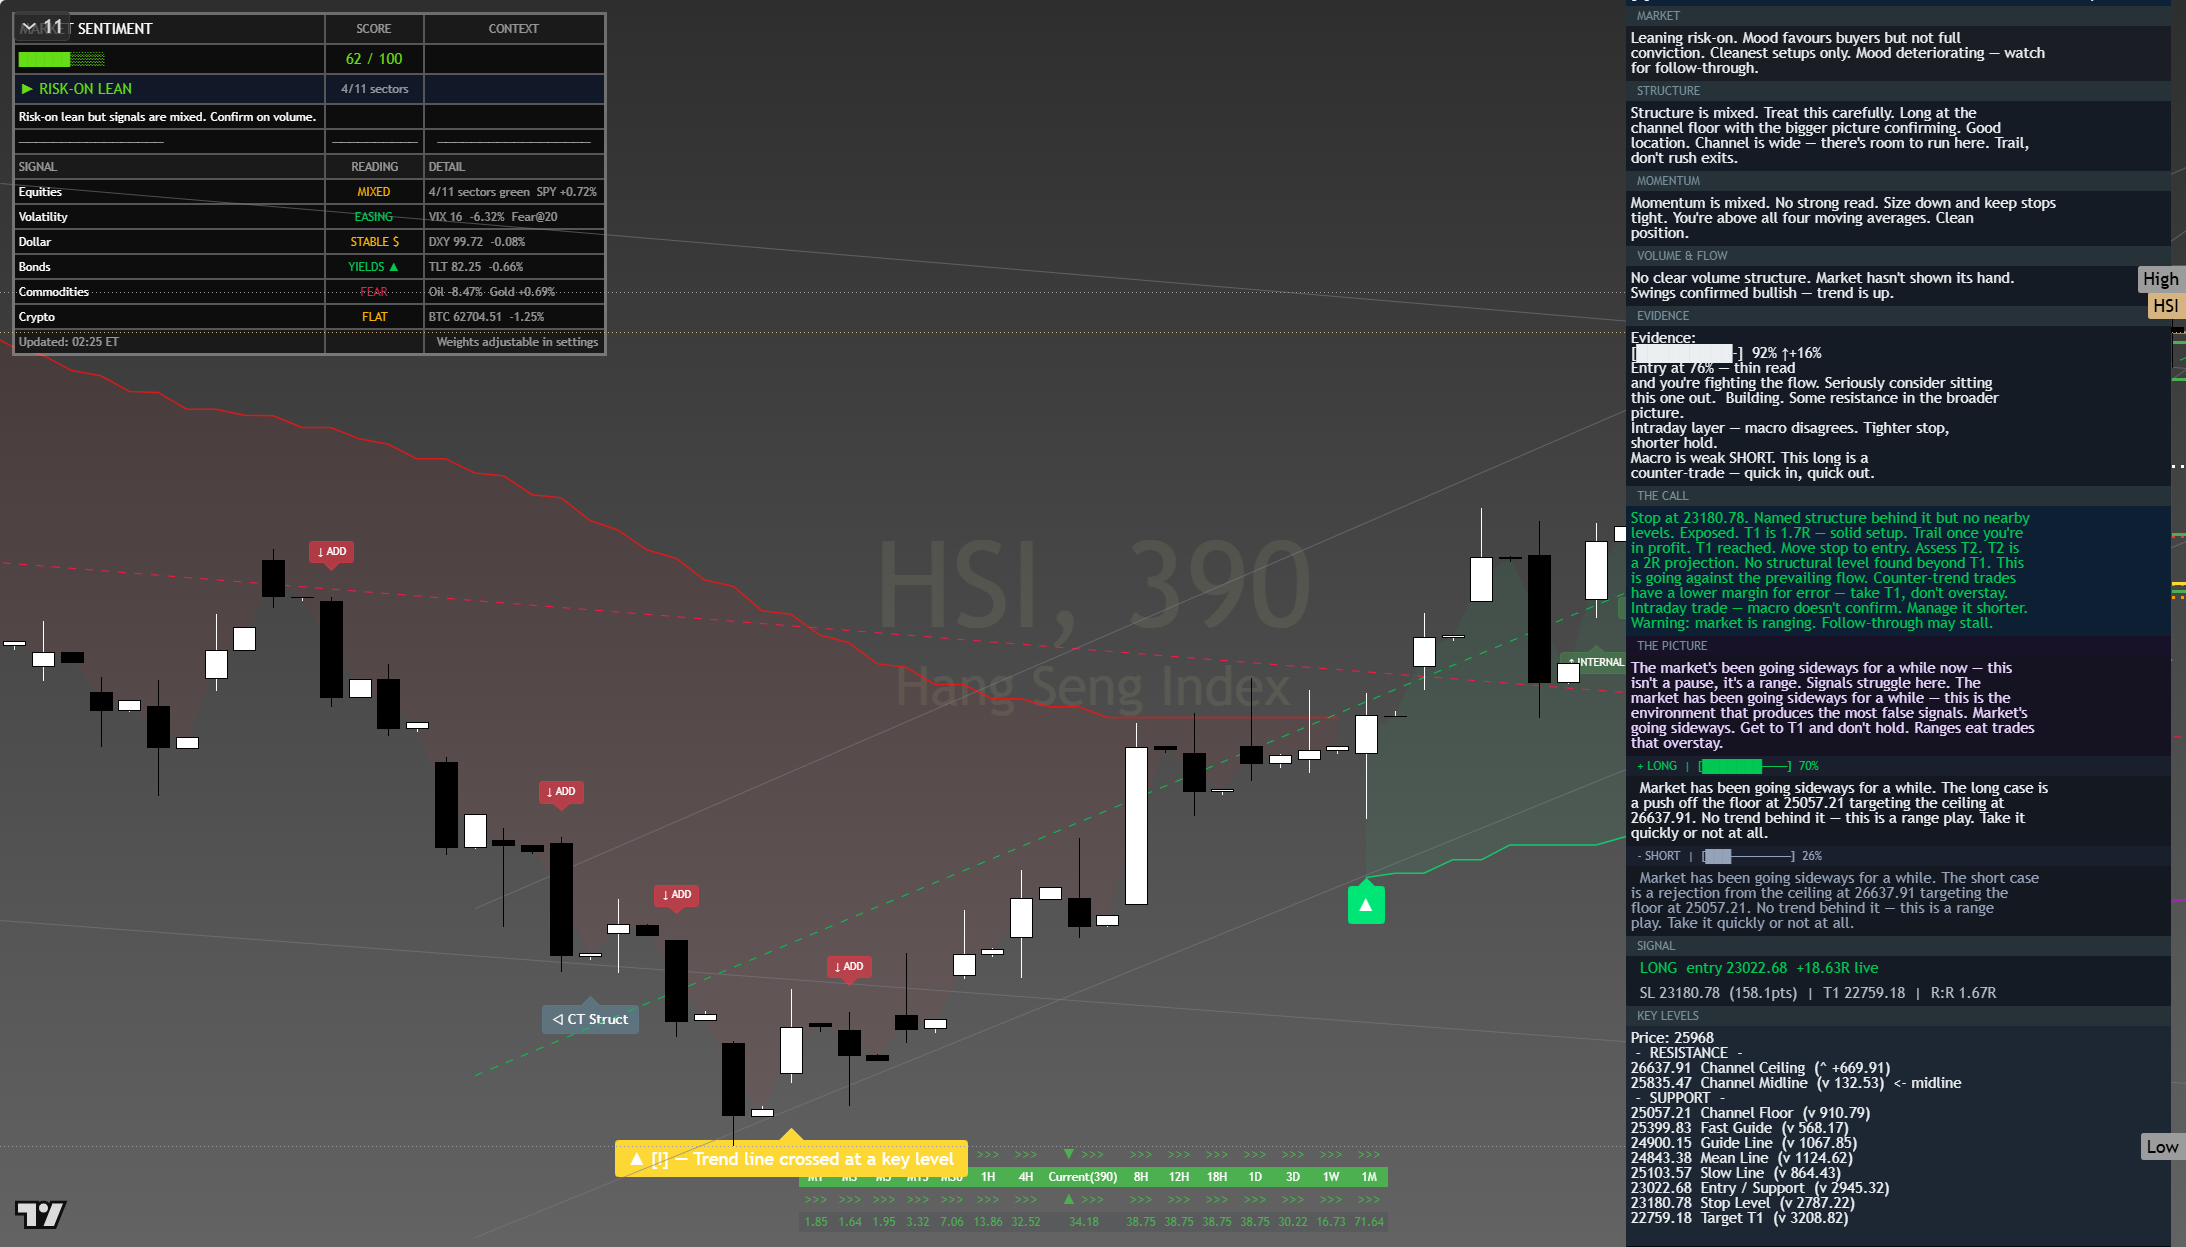Screen dimensions: 2186x1247
Task: Click the sentiment score progress bar
Action: pos(61,59)
